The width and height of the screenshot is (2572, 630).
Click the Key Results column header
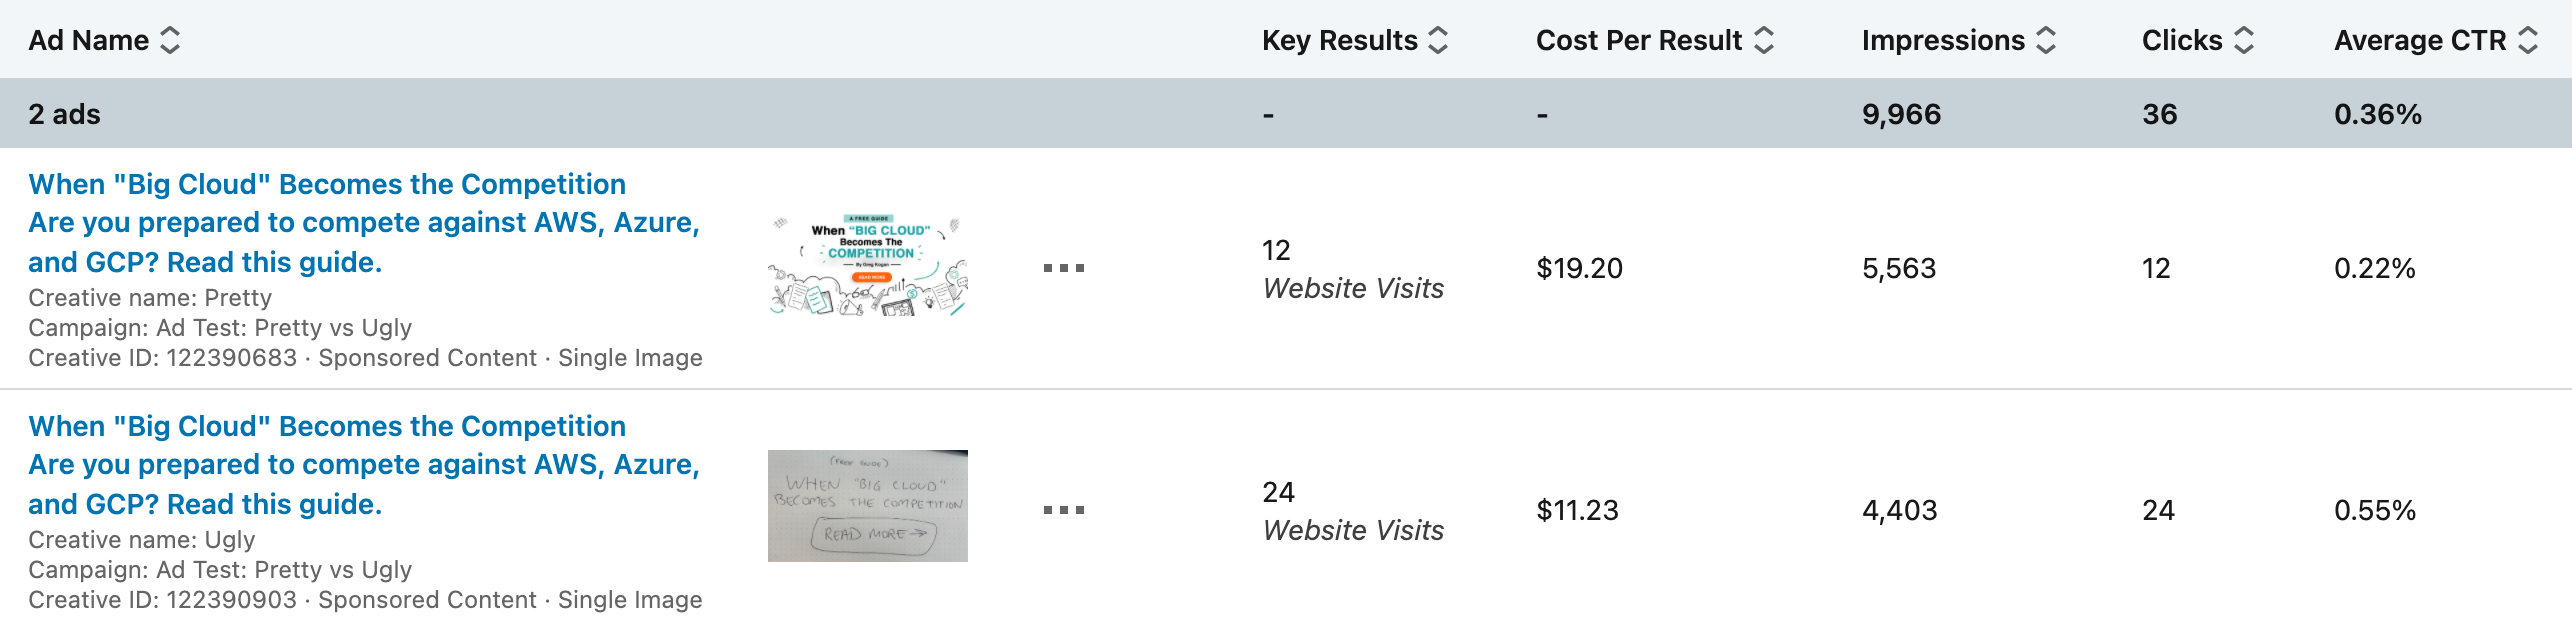[x=1339, y=40]
